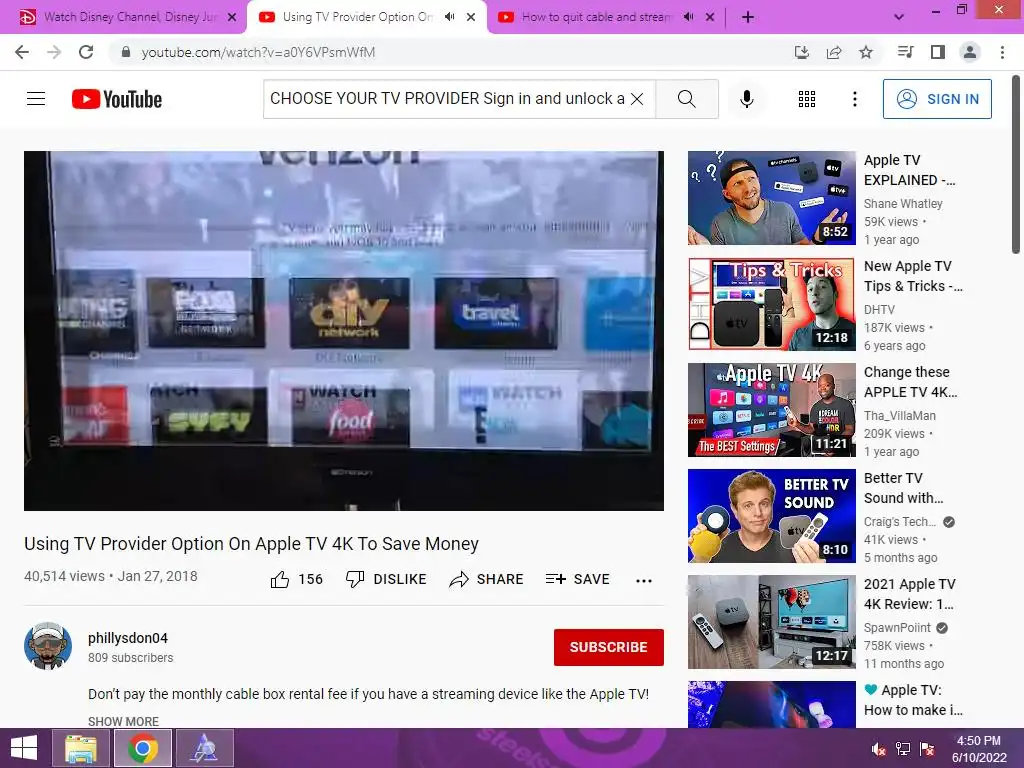Open Apple TV: How to make video title
The image size is (1024, 768).
pyautogui.click(x=913, y=700)
